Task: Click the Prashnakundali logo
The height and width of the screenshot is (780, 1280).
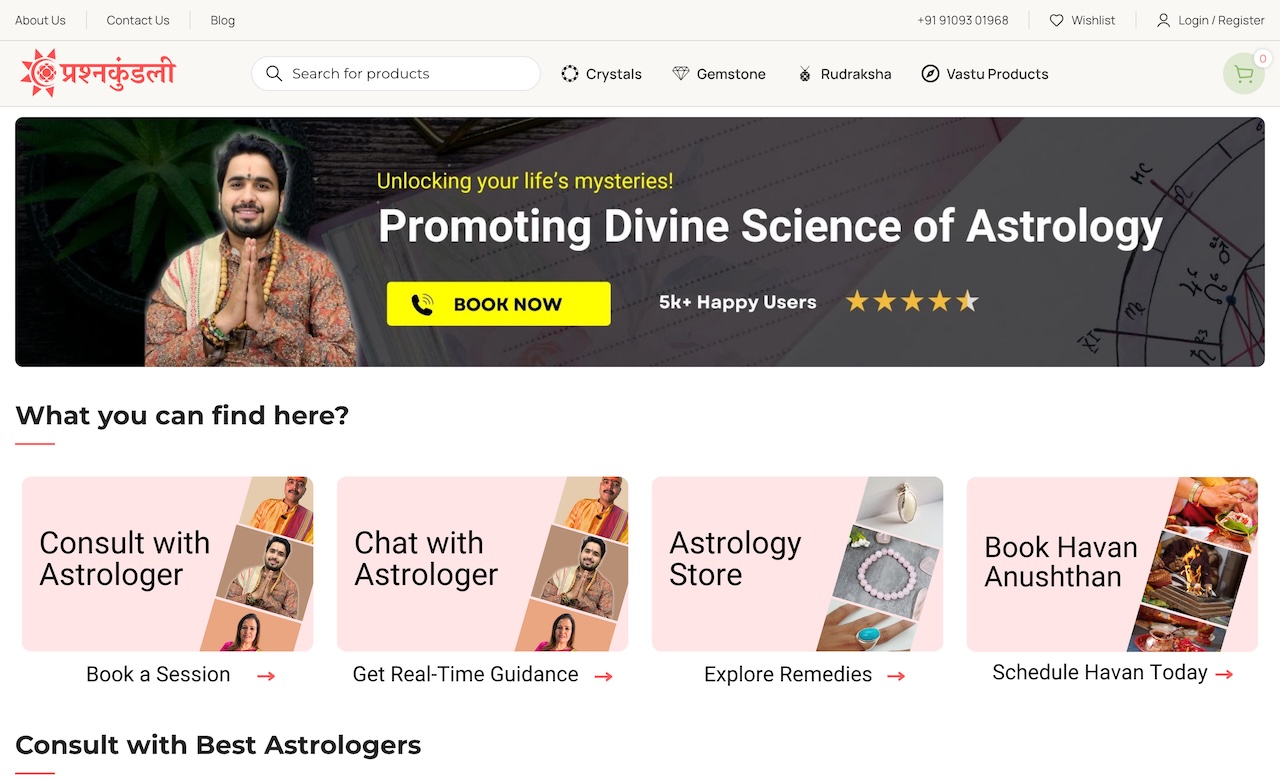Action: pos(96,73)
